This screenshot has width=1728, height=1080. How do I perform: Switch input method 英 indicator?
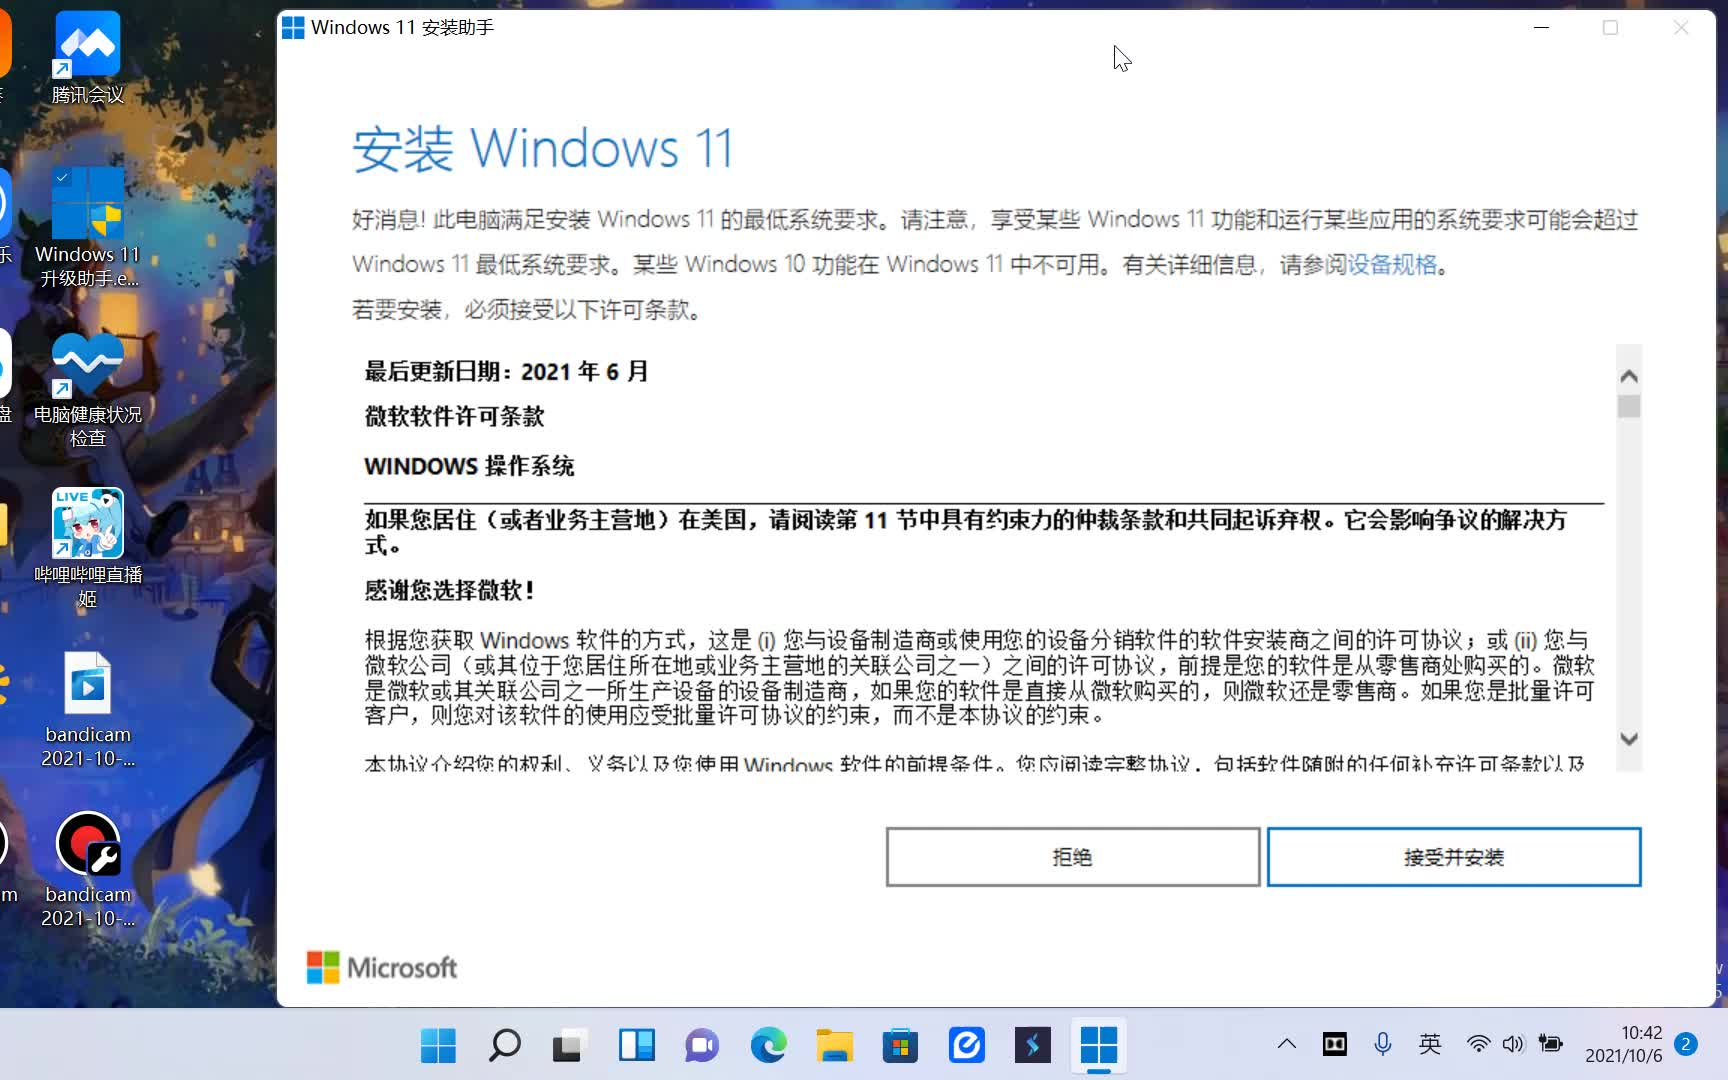click(1430, 1044)
